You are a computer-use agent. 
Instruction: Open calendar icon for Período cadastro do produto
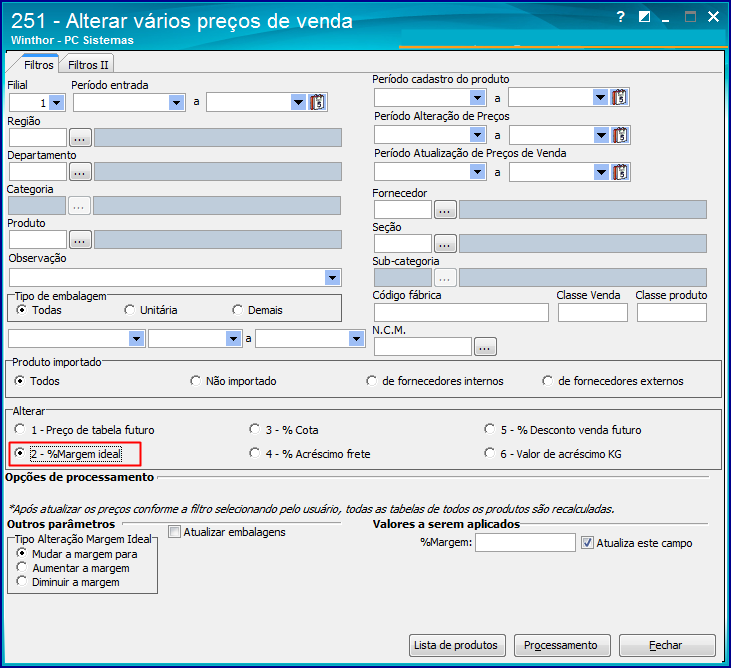tap(619, 97)
